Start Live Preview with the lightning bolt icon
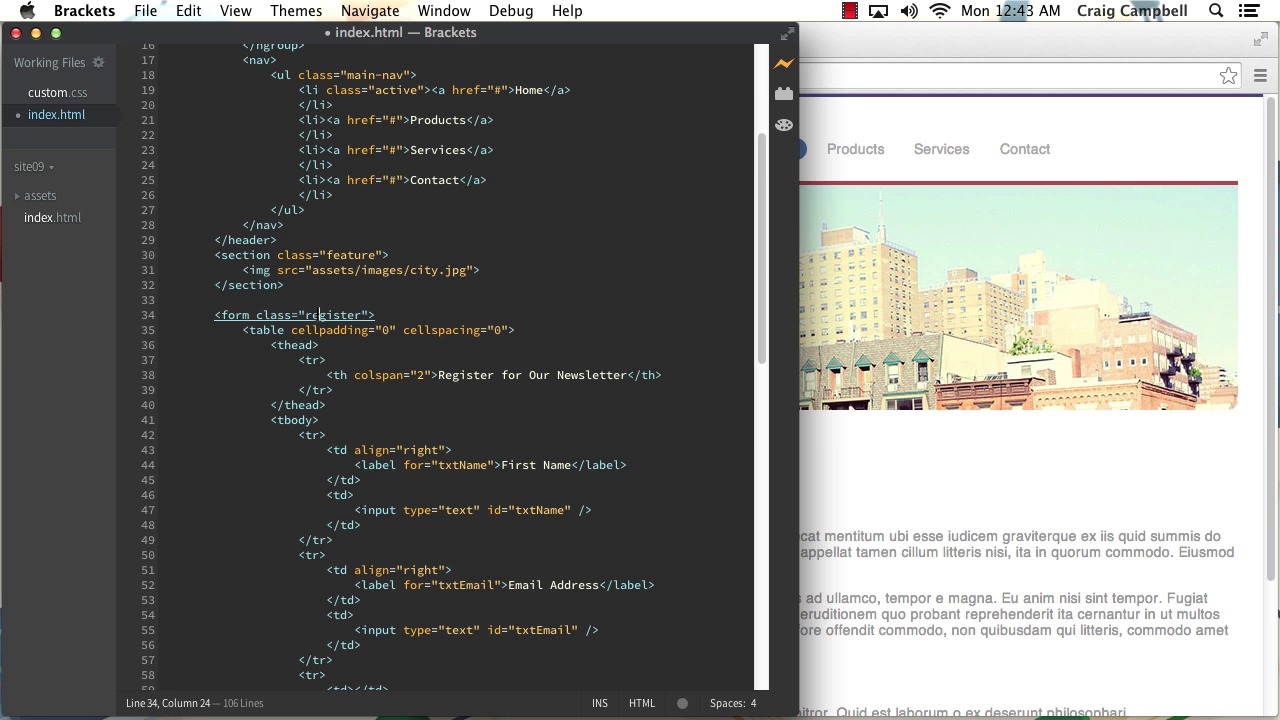 784,64
